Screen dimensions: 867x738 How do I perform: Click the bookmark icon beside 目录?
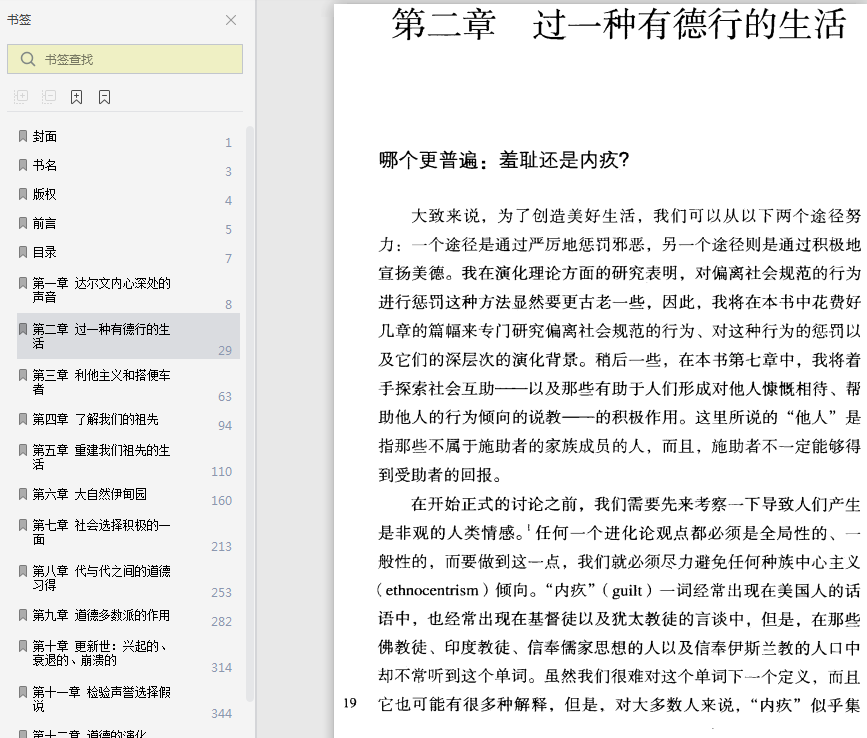[23, 252]
